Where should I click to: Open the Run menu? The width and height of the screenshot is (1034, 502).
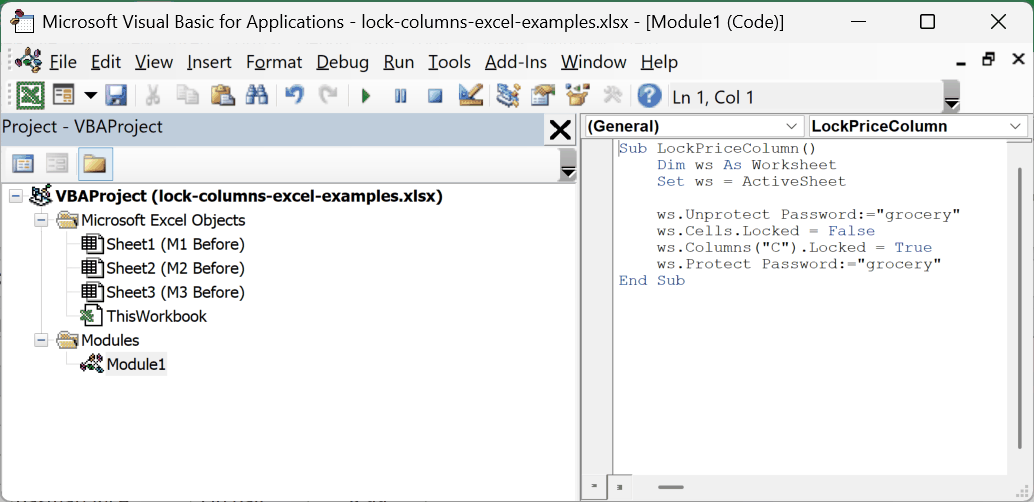(x=398, y=62)
